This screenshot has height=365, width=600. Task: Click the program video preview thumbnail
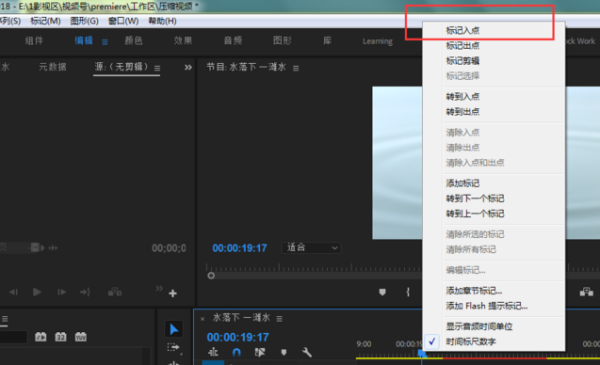point(397,163)
